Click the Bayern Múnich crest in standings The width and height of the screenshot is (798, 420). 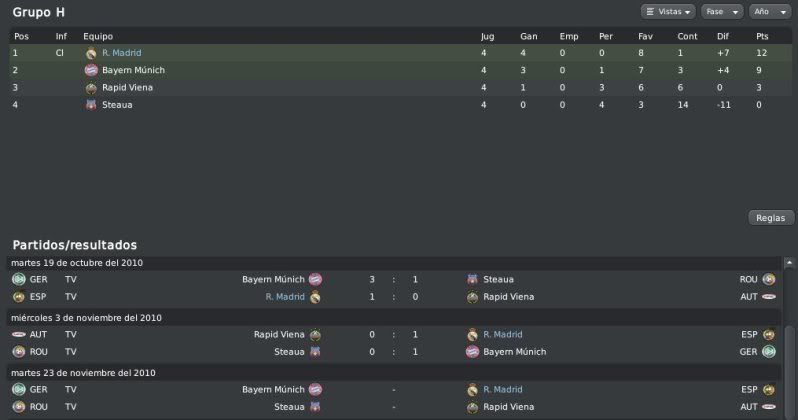(91, 70)
